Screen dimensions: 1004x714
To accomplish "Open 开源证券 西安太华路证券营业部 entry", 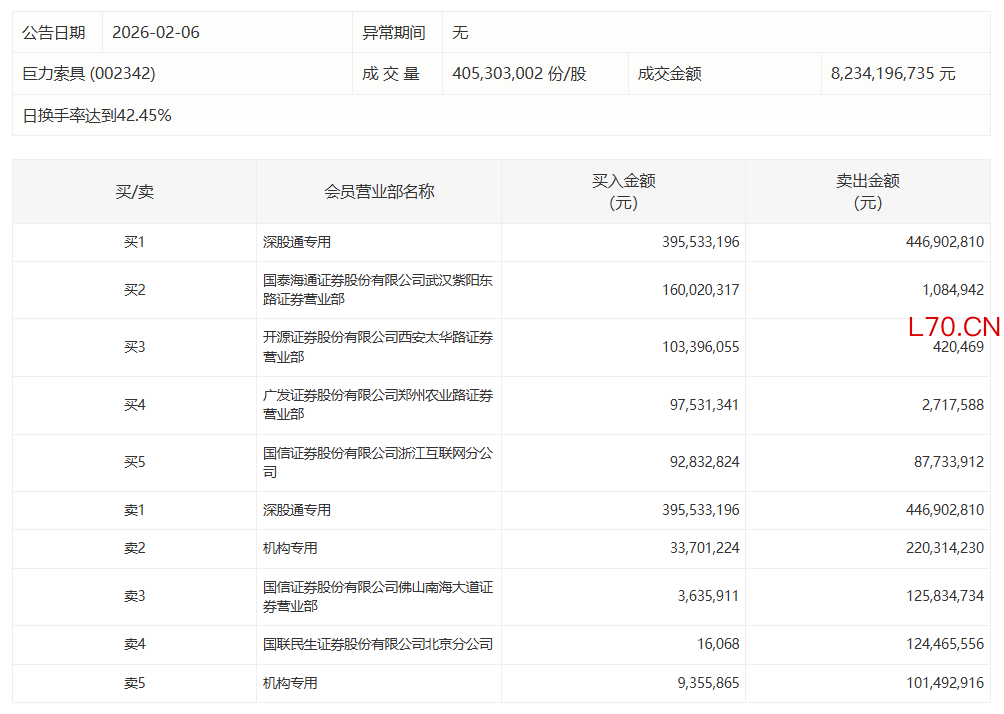I will pos(377,347).
